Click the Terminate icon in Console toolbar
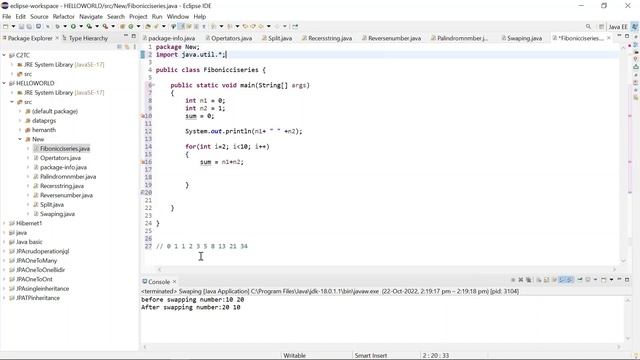 coord(513,280)
